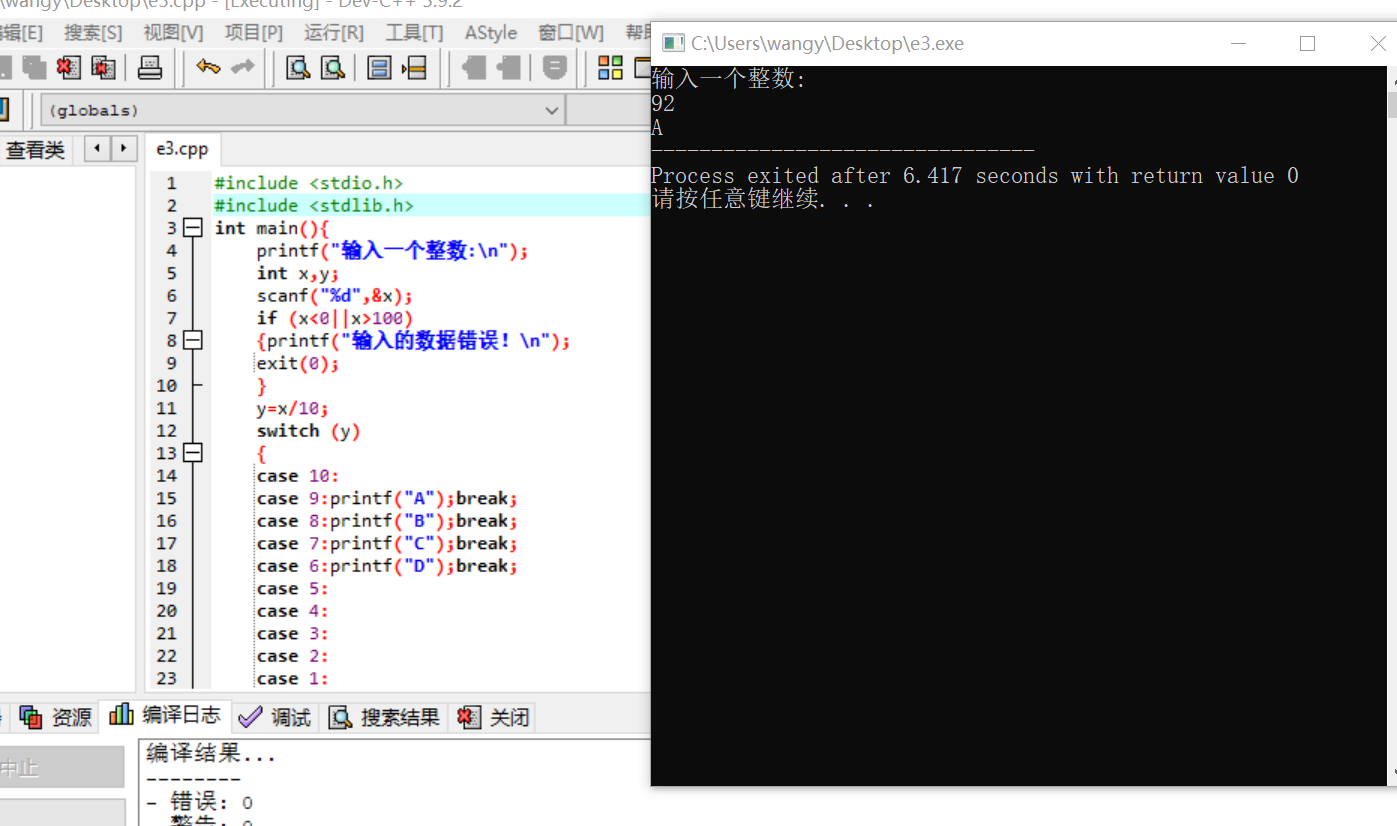Click the Redo arrow in the toolbar
Screen dimensions: 1397x826
[x=242, y=68]
